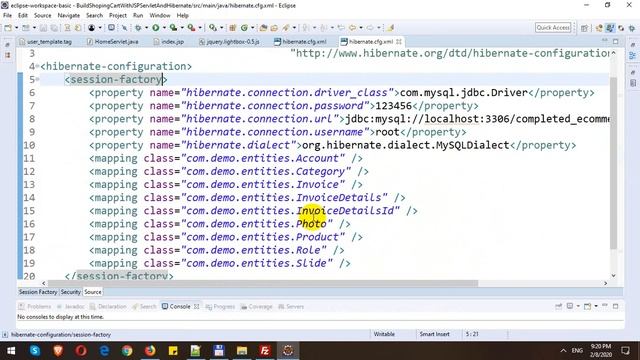Open Firefox from the taskbar
This screenshot has width=640, height=360.
pos(150,351)
